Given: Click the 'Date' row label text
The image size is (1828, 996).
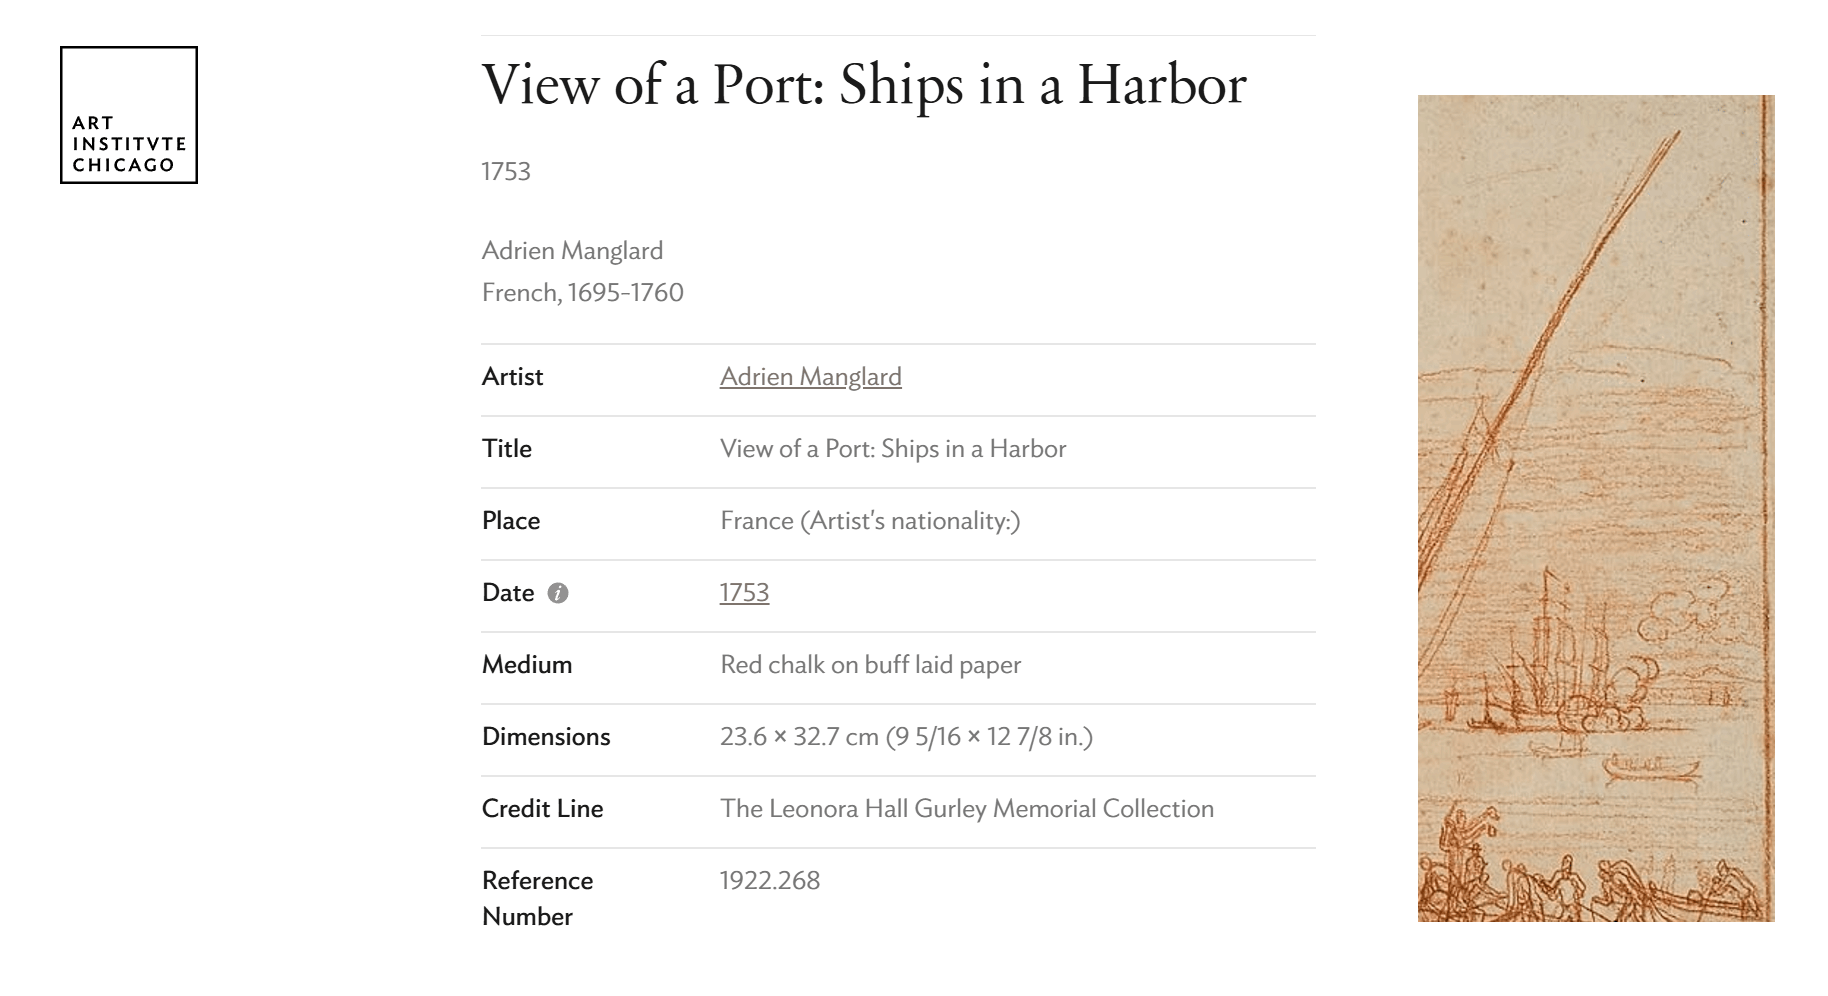Looking at the screenshot, I should [507, 593].
